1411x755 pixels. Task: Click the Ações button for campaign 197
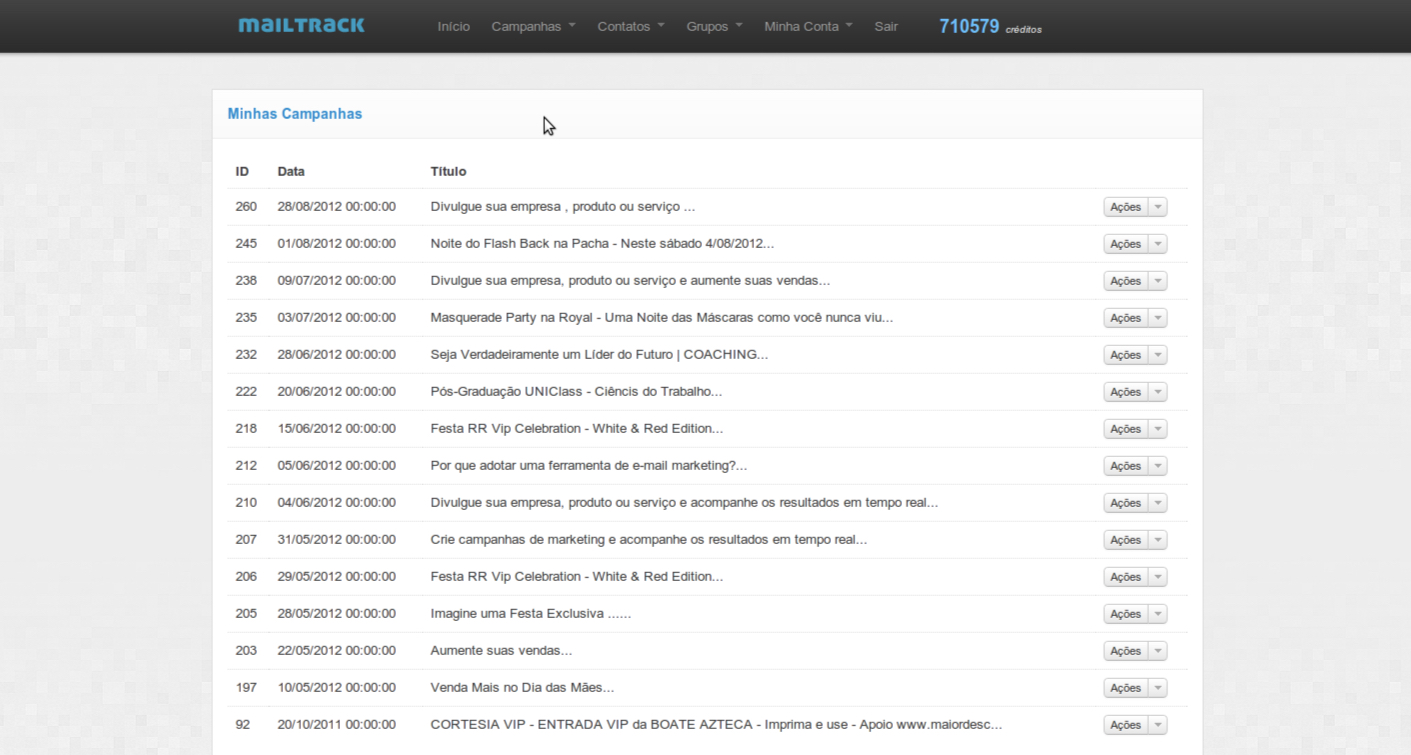tap(1126, 687)
